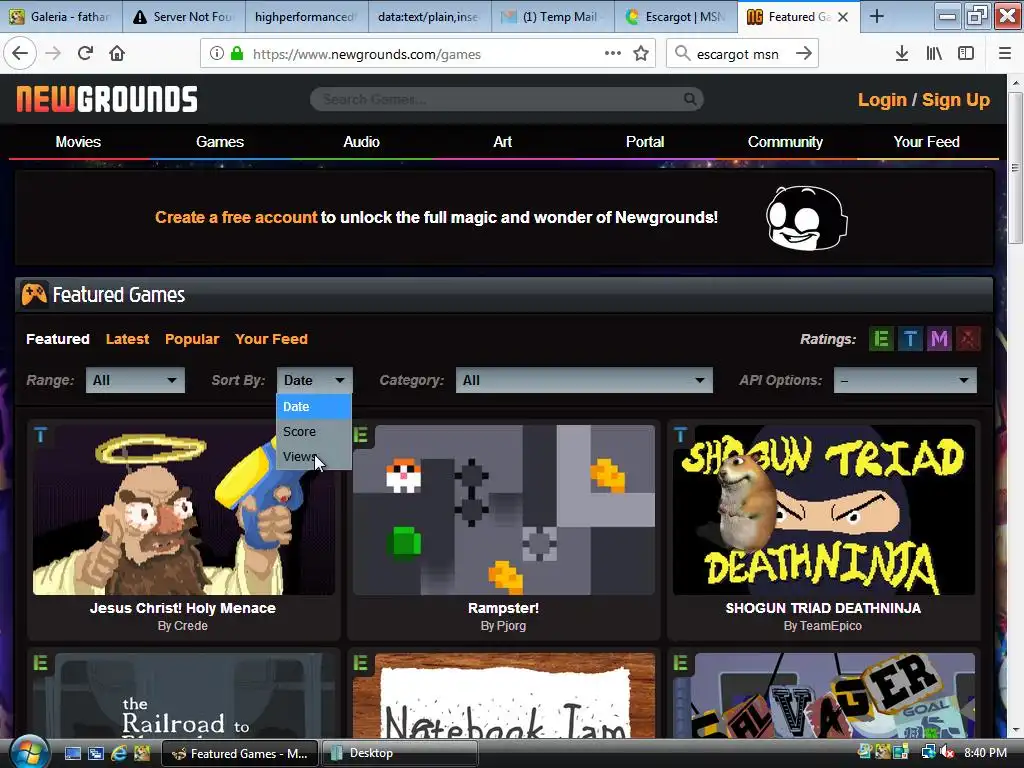Screen dimensions: 1024x768
Task: Choose Score in Sort By list
Action: [x=314, y=432]
